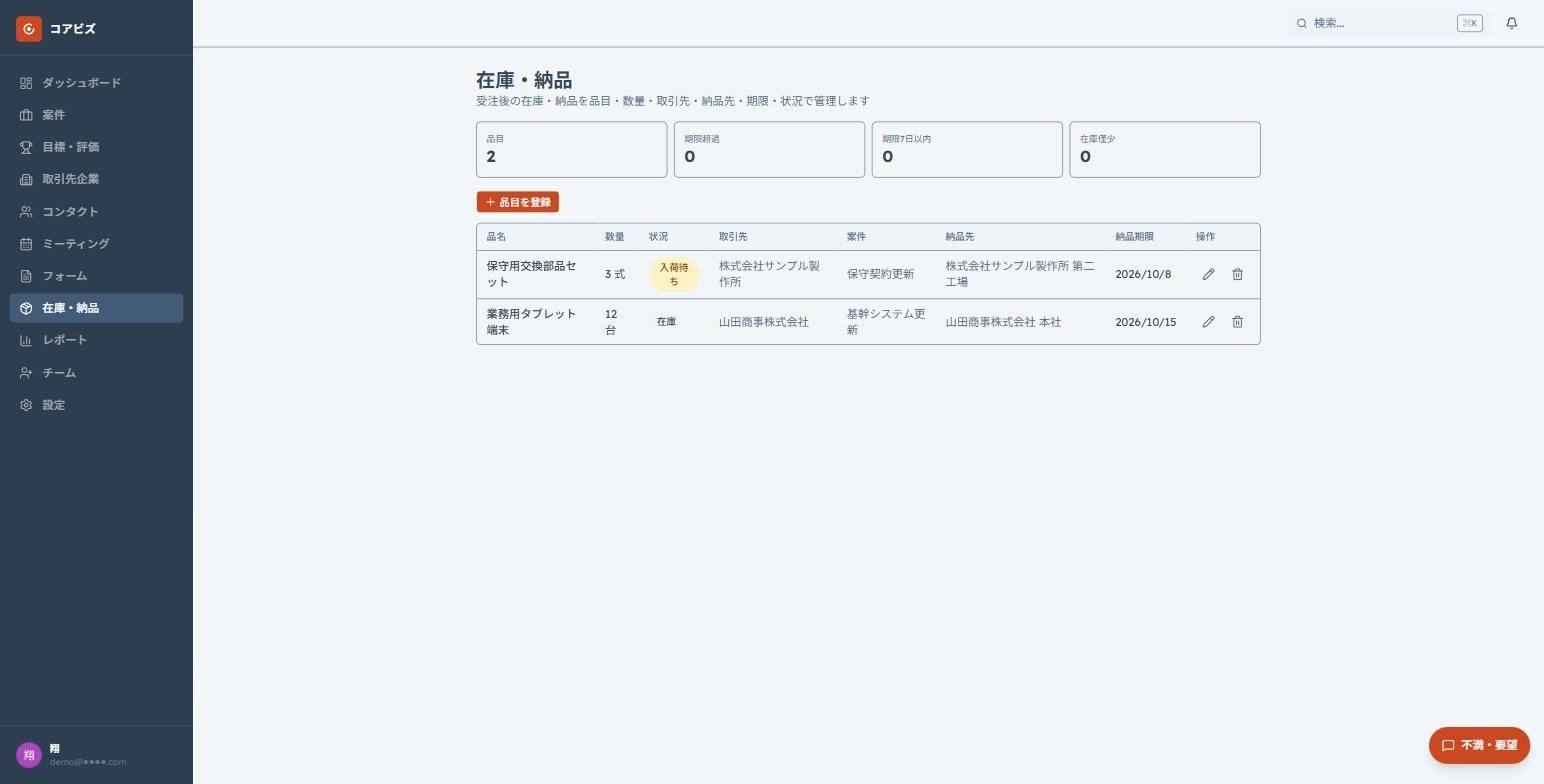This screenshot has height=784, width=1544.
Task: Open フォーム section
Action: pyautogui.click(x=96, y=276)
